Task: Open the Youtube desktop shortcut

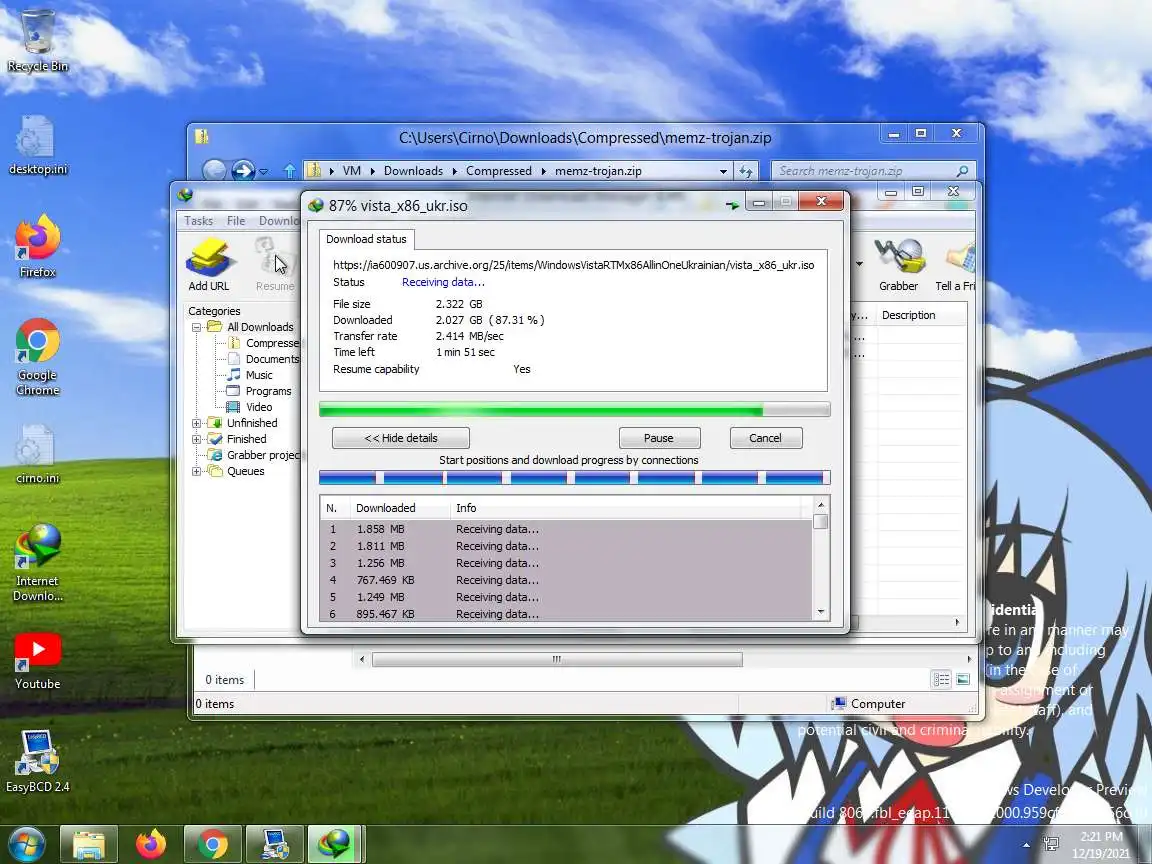Action: 37,661
